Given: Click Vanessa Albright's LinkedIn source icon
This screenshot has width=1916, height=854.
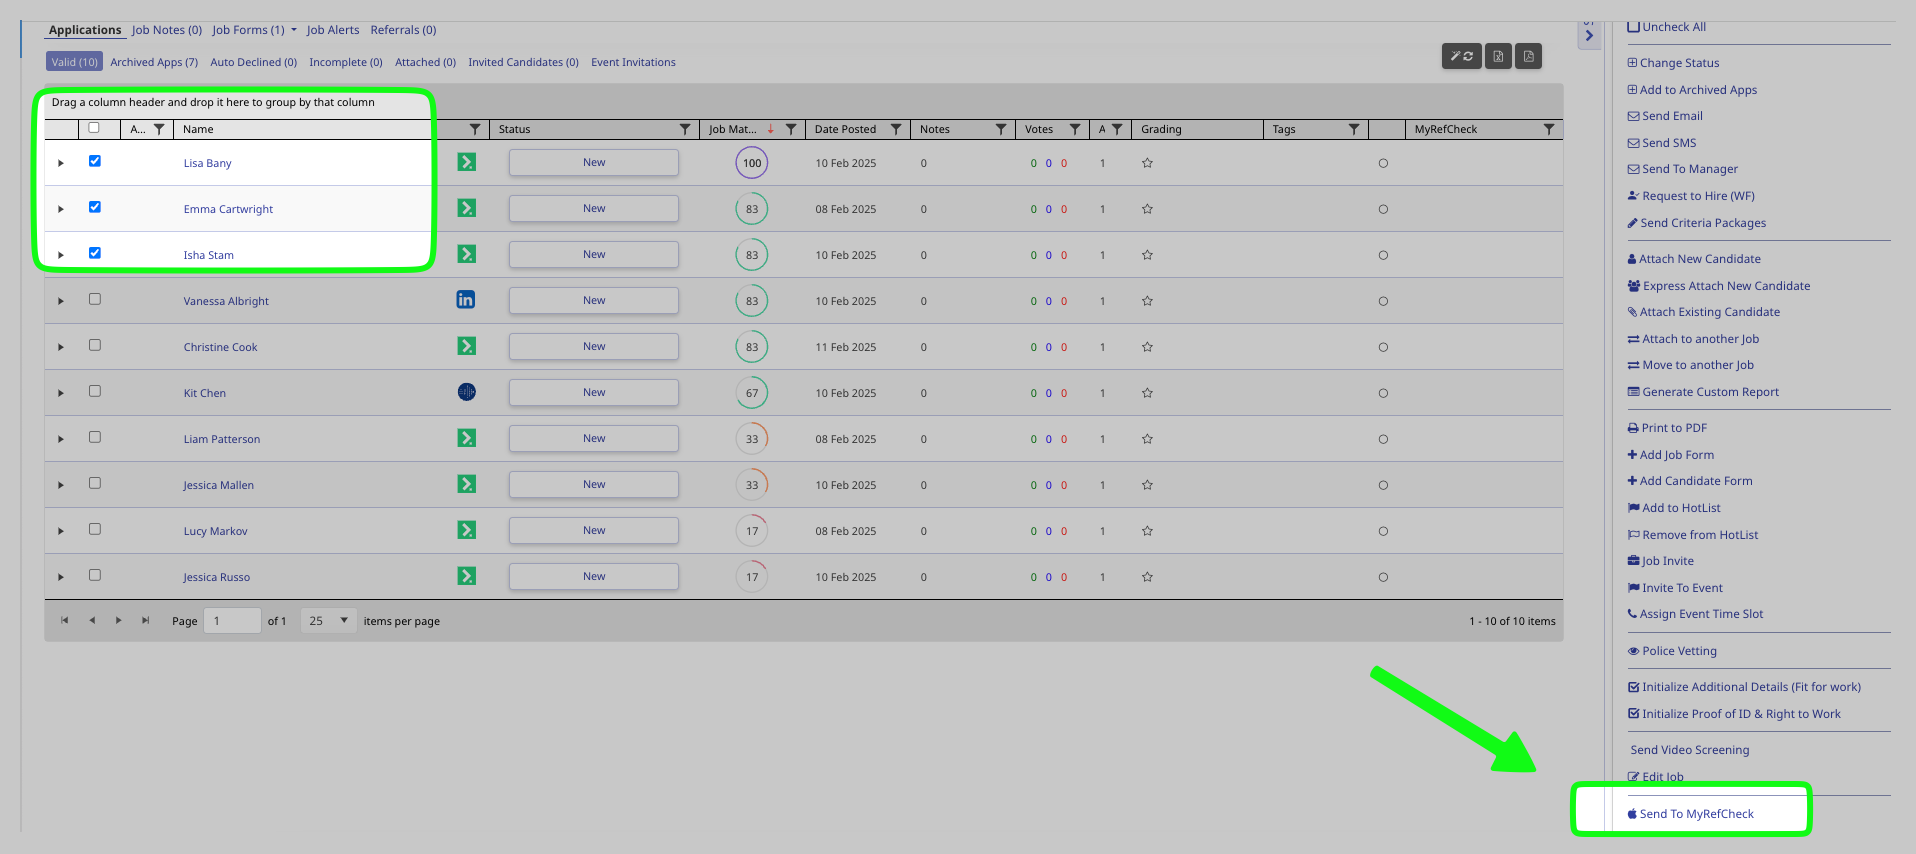Looking at the screenshot, I should tap(466, 300).
